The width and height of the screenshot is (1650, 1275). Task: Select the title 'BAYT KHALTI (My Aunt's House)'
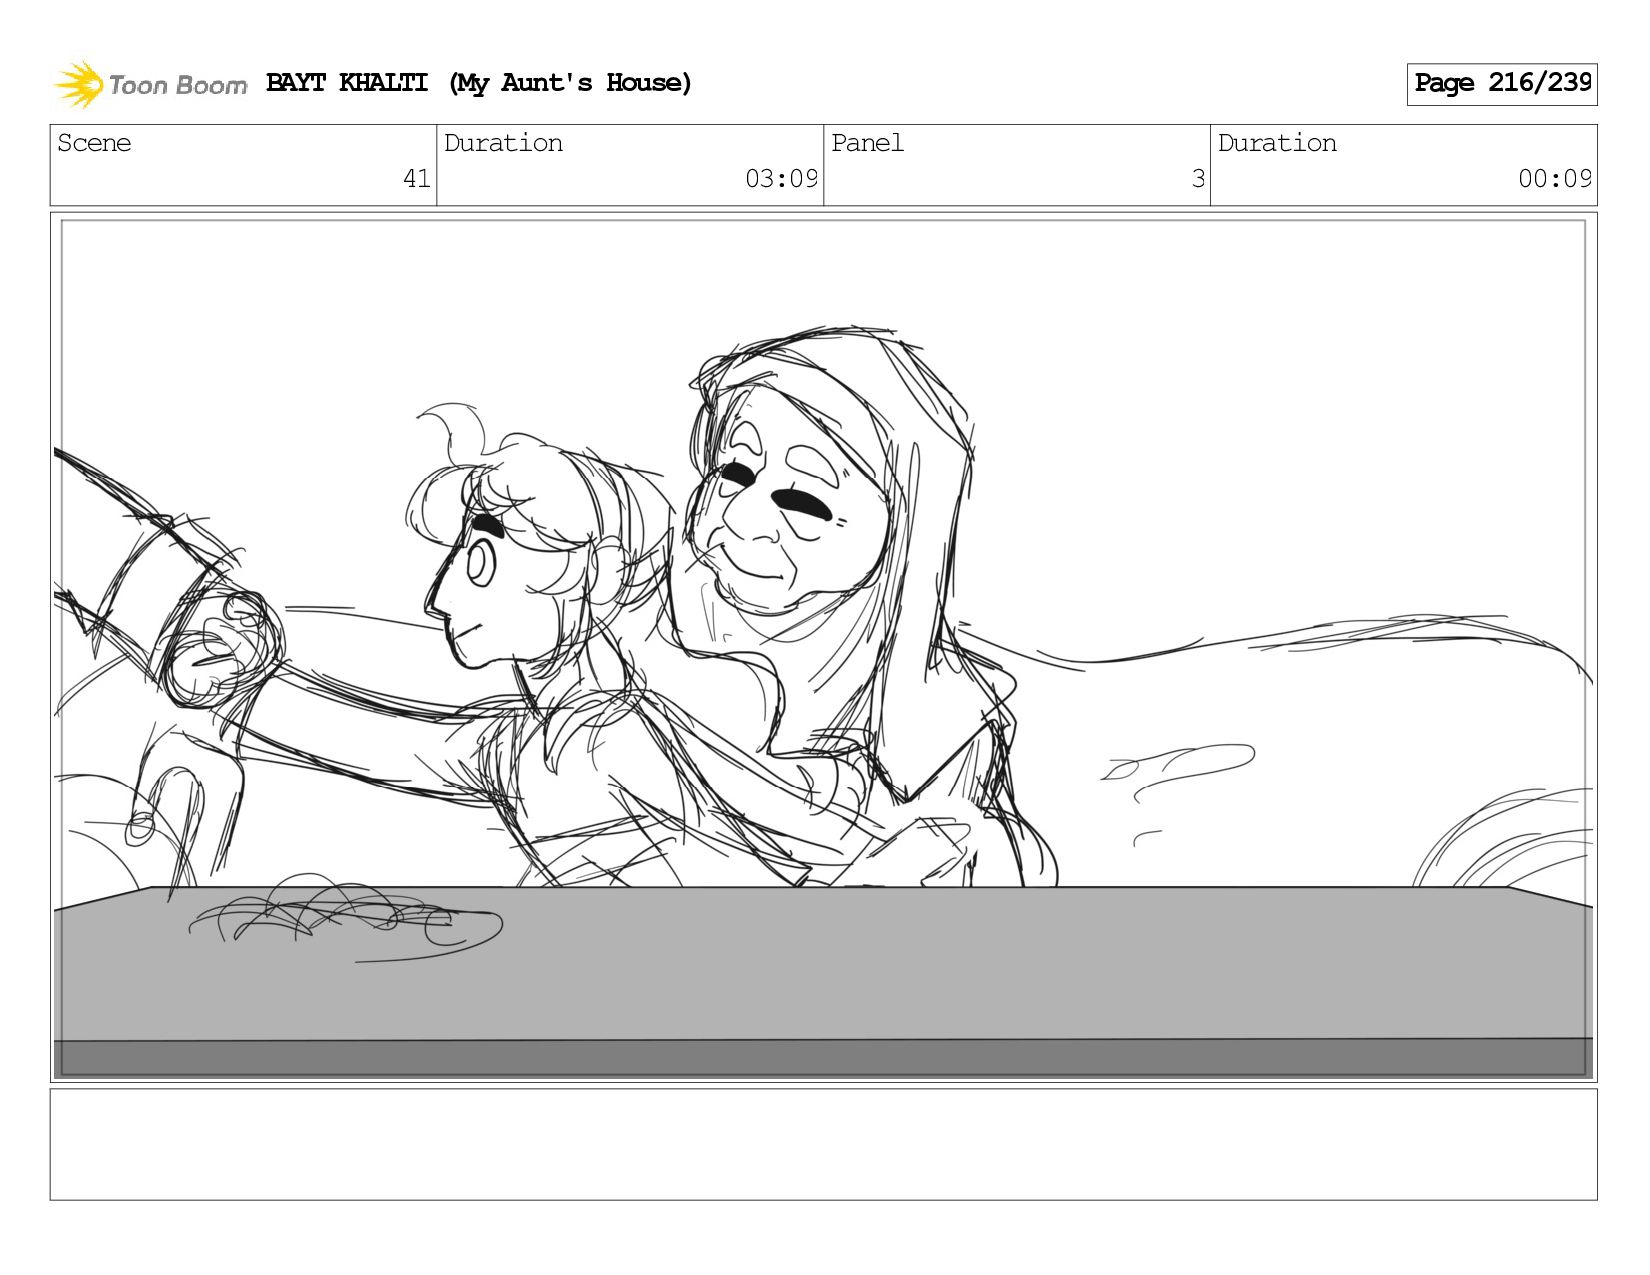[479, 83]
